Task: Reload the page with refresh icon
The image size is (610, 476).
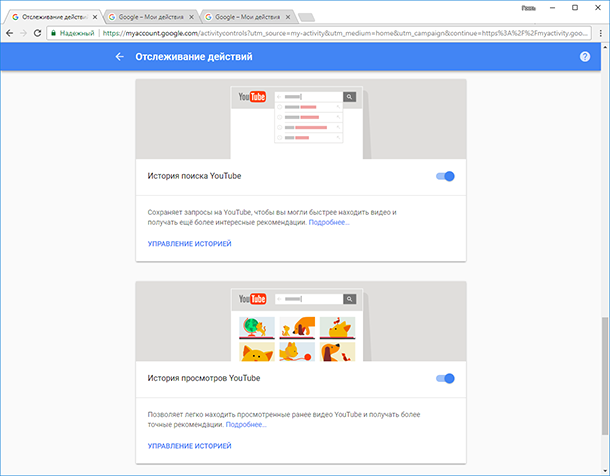Action: [x=37, y=33]
